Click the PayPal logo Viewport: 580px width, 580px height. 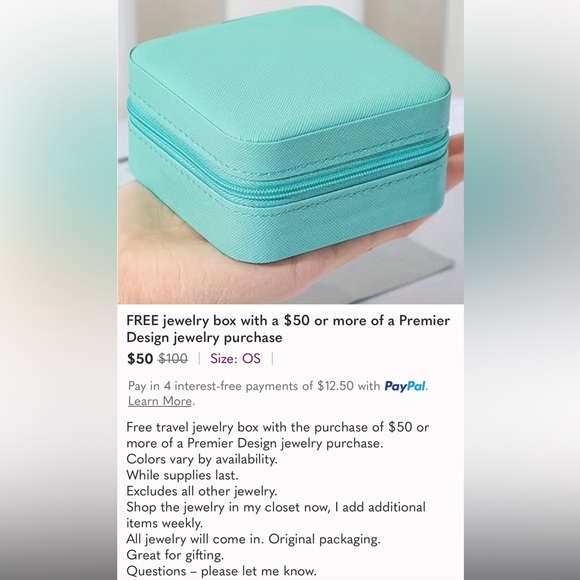point(405,386)
